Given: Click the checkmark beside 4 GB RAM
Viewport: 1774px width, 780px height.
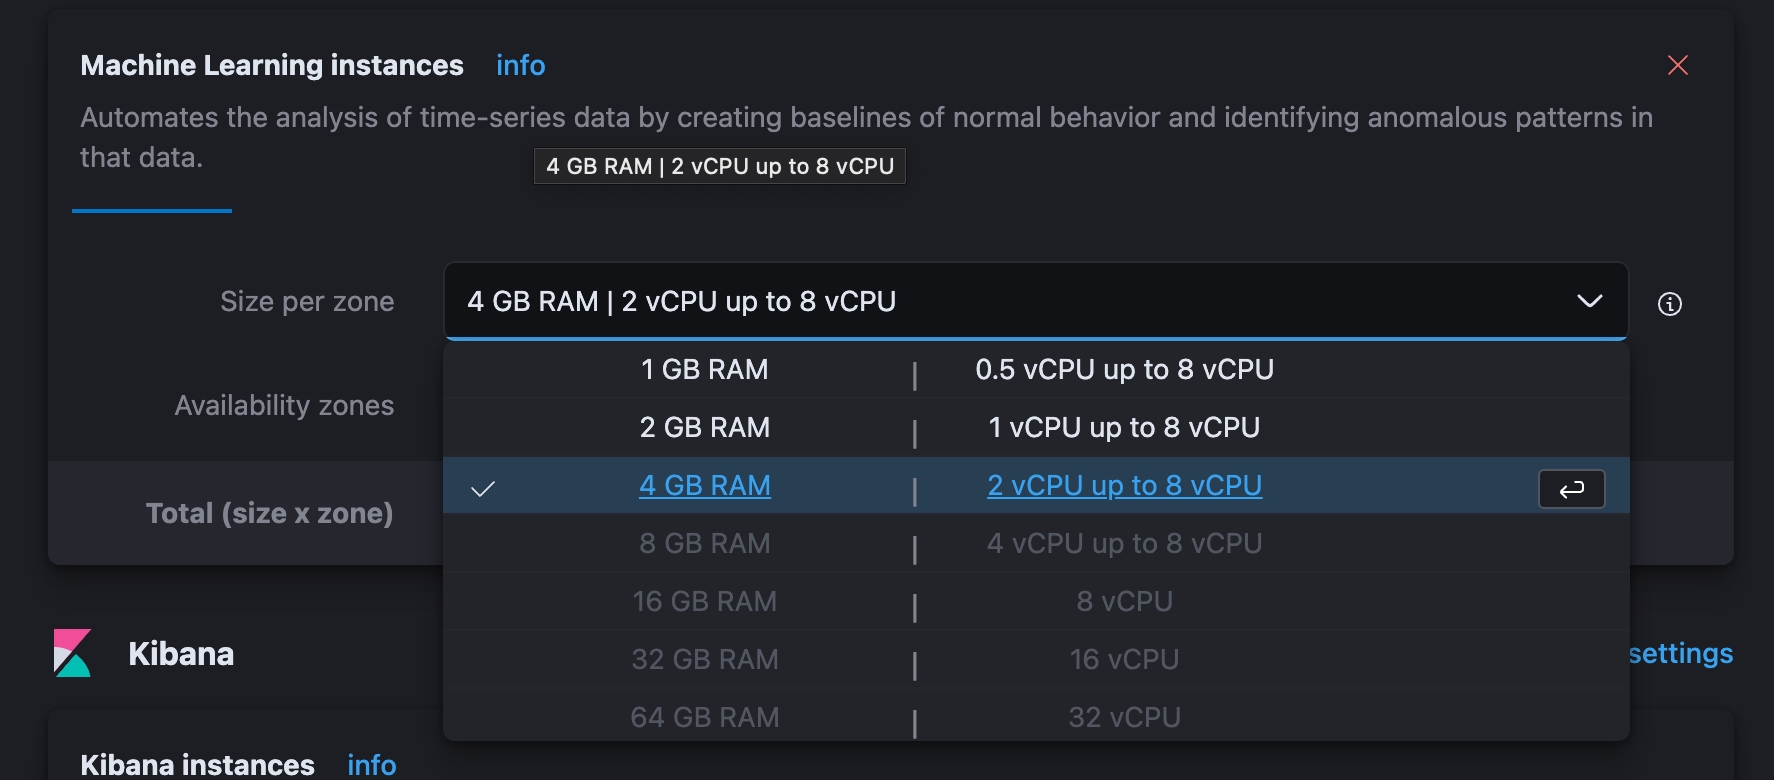Looking at the screenshot, I should tap(483, 489).
